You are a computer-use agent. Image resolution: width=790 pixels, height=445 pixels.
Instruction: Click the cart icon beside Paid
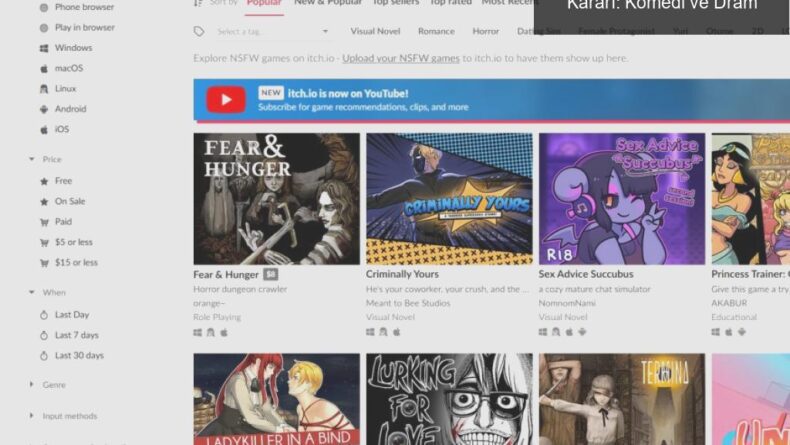(x=44, y=222)
